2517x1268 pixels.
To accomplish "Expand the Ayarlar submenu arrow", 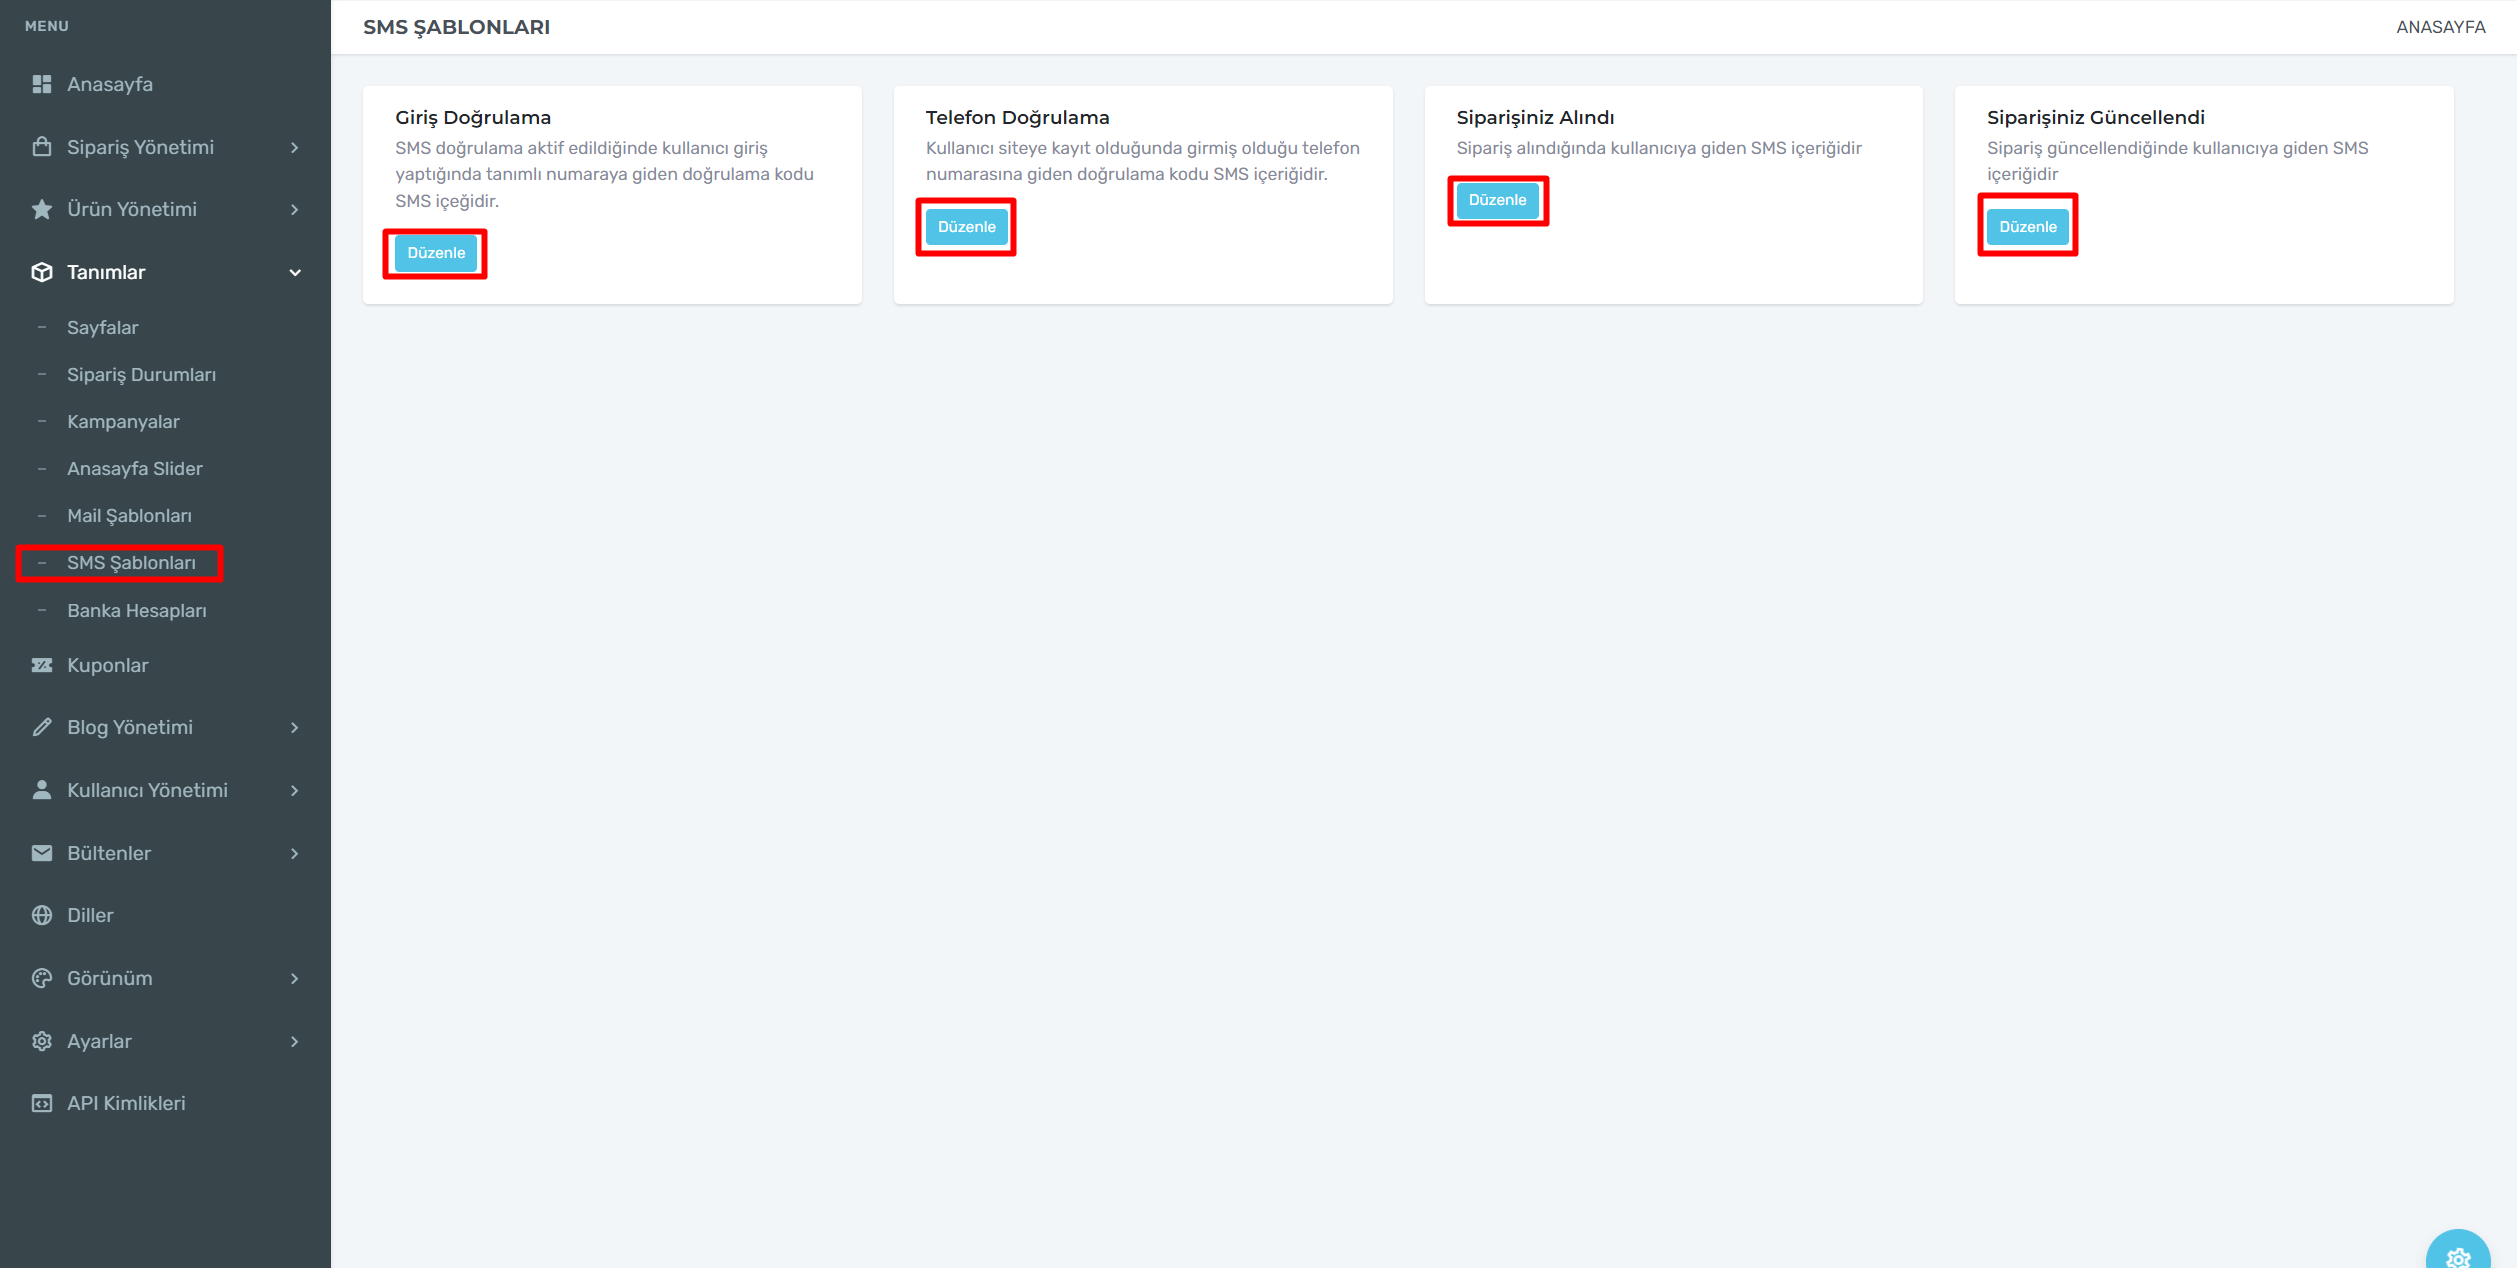I will (x=295, y=1041).
